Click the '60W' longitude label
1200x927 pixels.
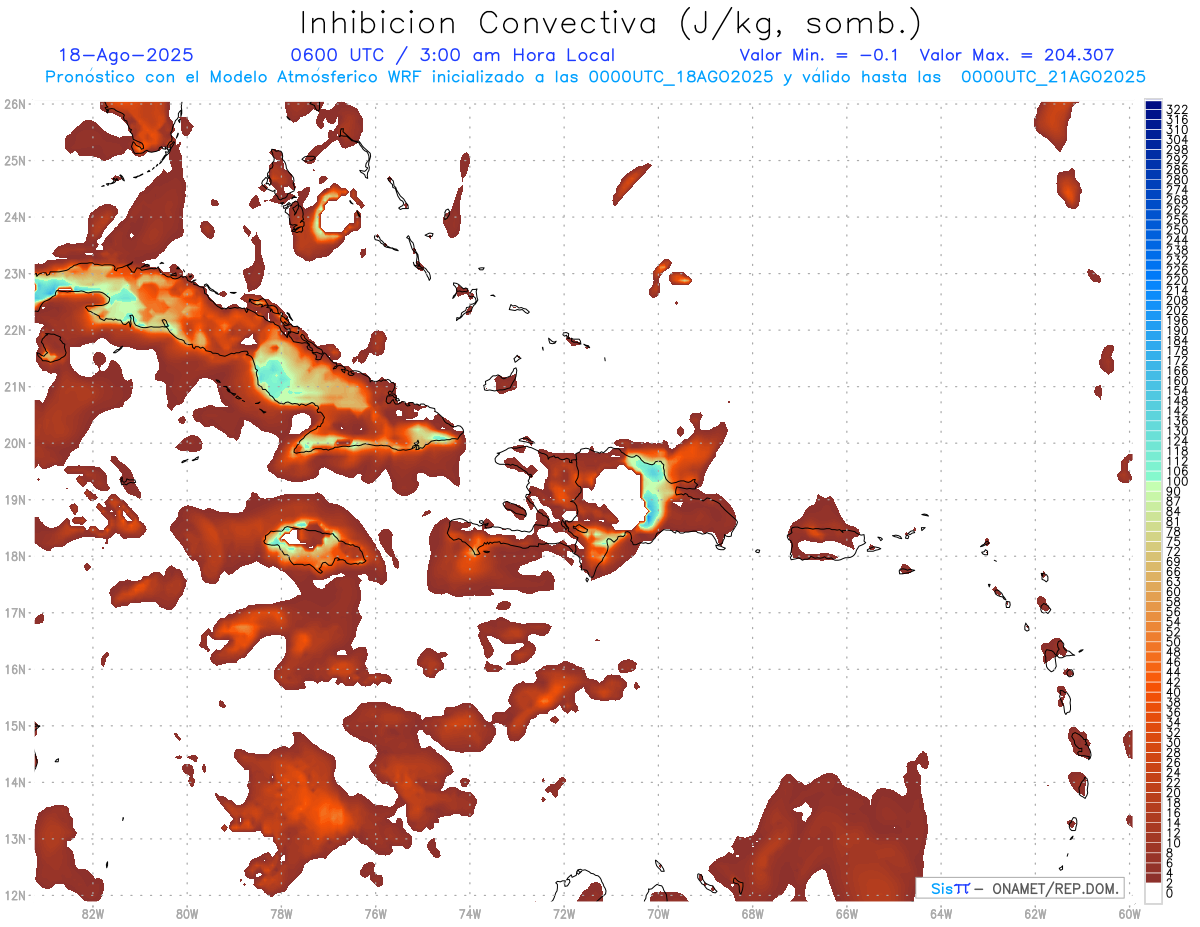click(x=1130, y=912)
